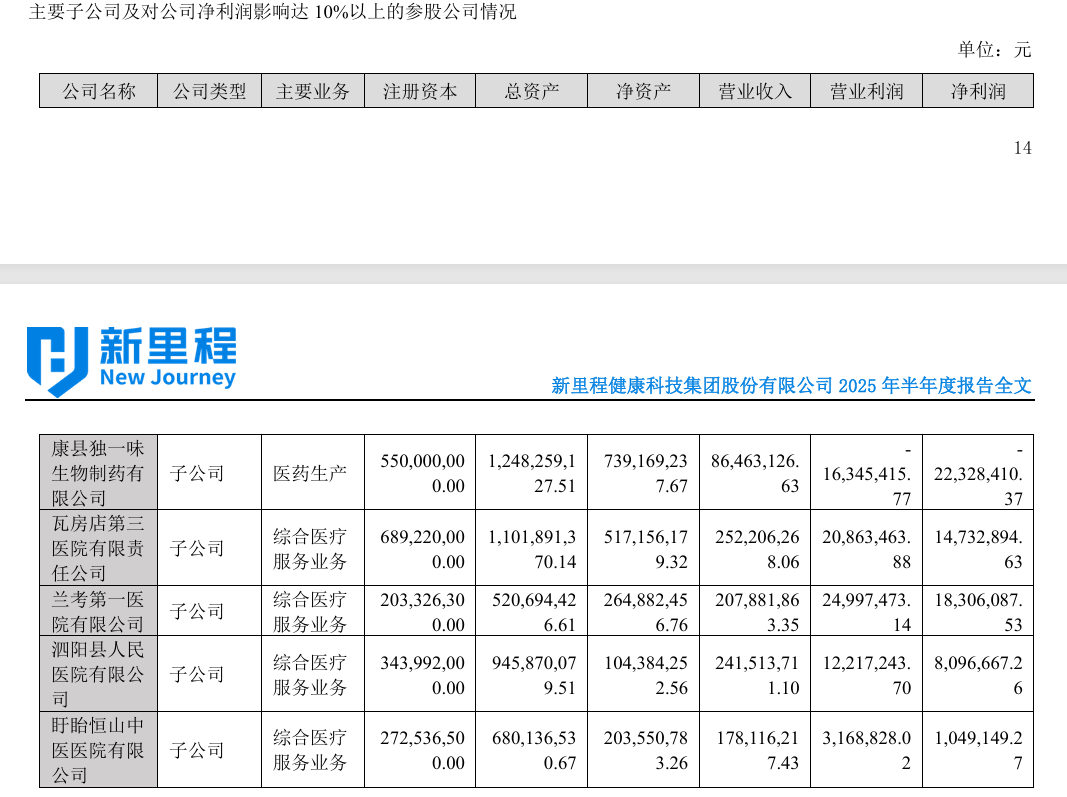This screenshot has width=1067, height=797.
Task: Select company name 盱眙恒山中医医院有限公司
Action: (x=98, y=750)
